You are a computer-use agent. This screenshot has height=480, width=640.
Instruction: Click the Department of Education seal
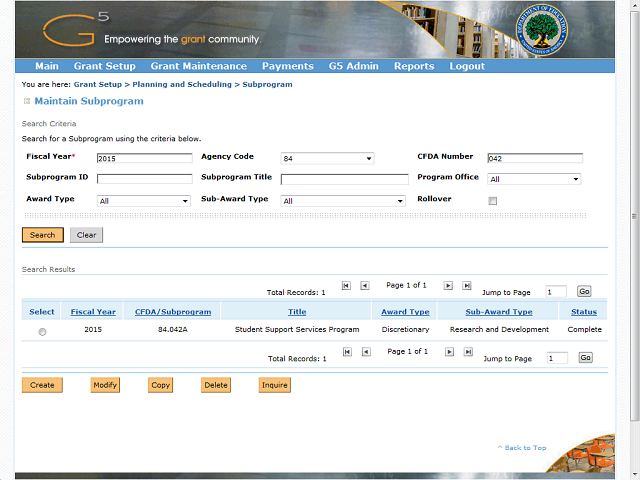[540, 28]
